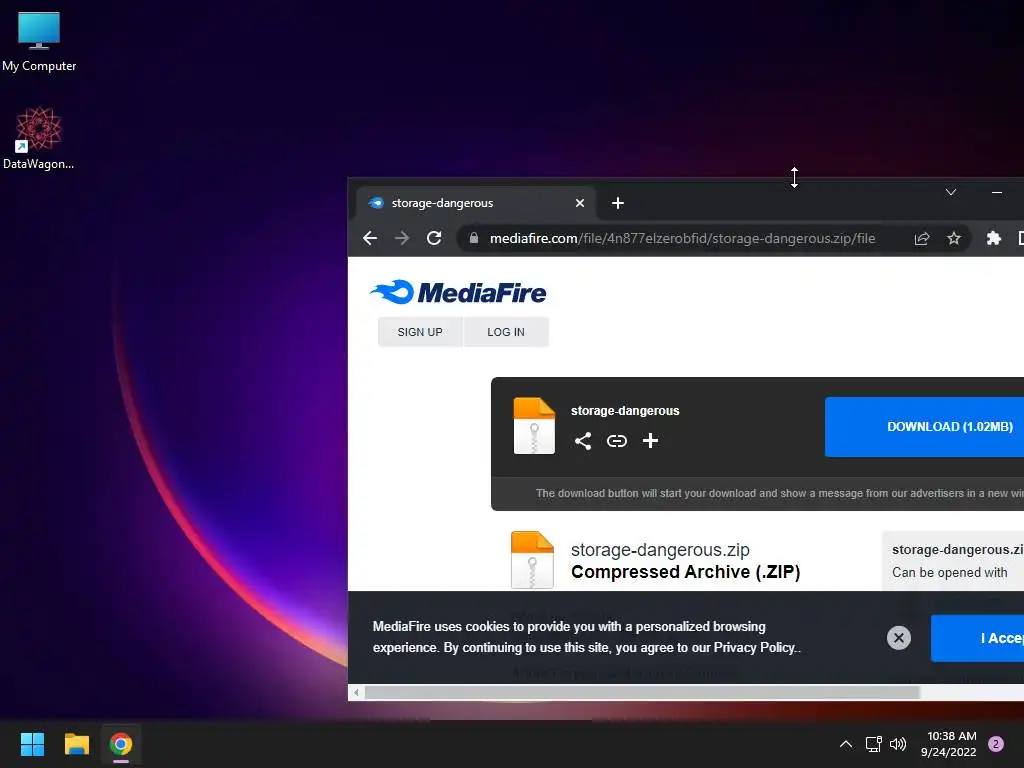The width and height of the screenshot is (1024, 768).
Task: Open File Explorer from taskbar
Action: pos(76,744)
